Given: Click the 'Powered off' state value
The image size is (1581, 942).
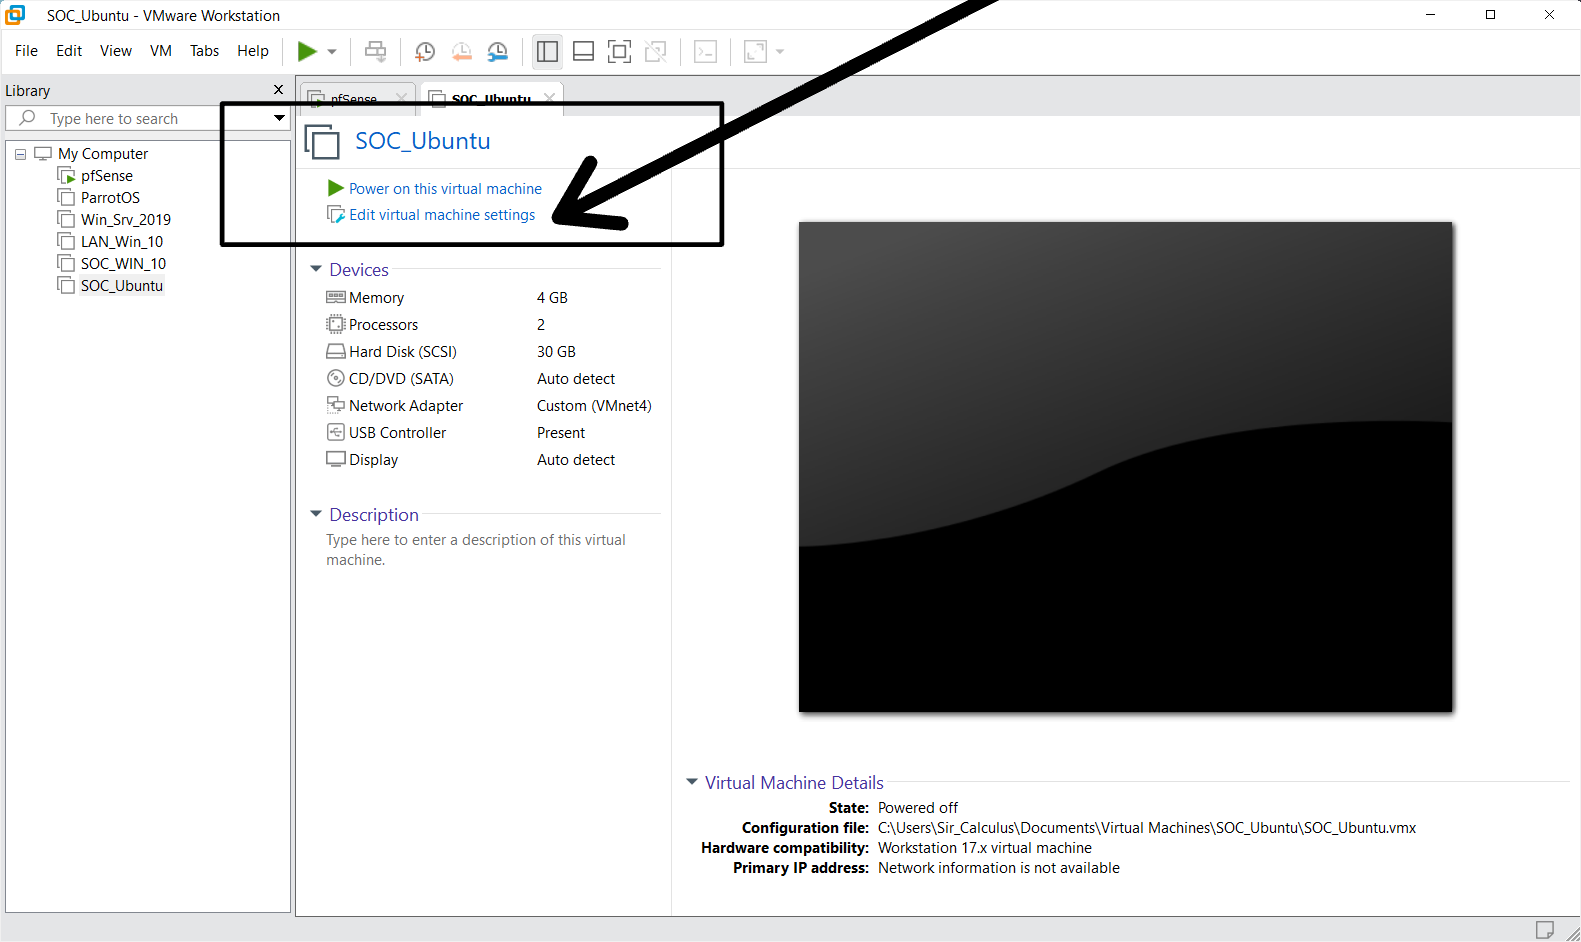Looking at the screenshot, I should pos(918,808).
